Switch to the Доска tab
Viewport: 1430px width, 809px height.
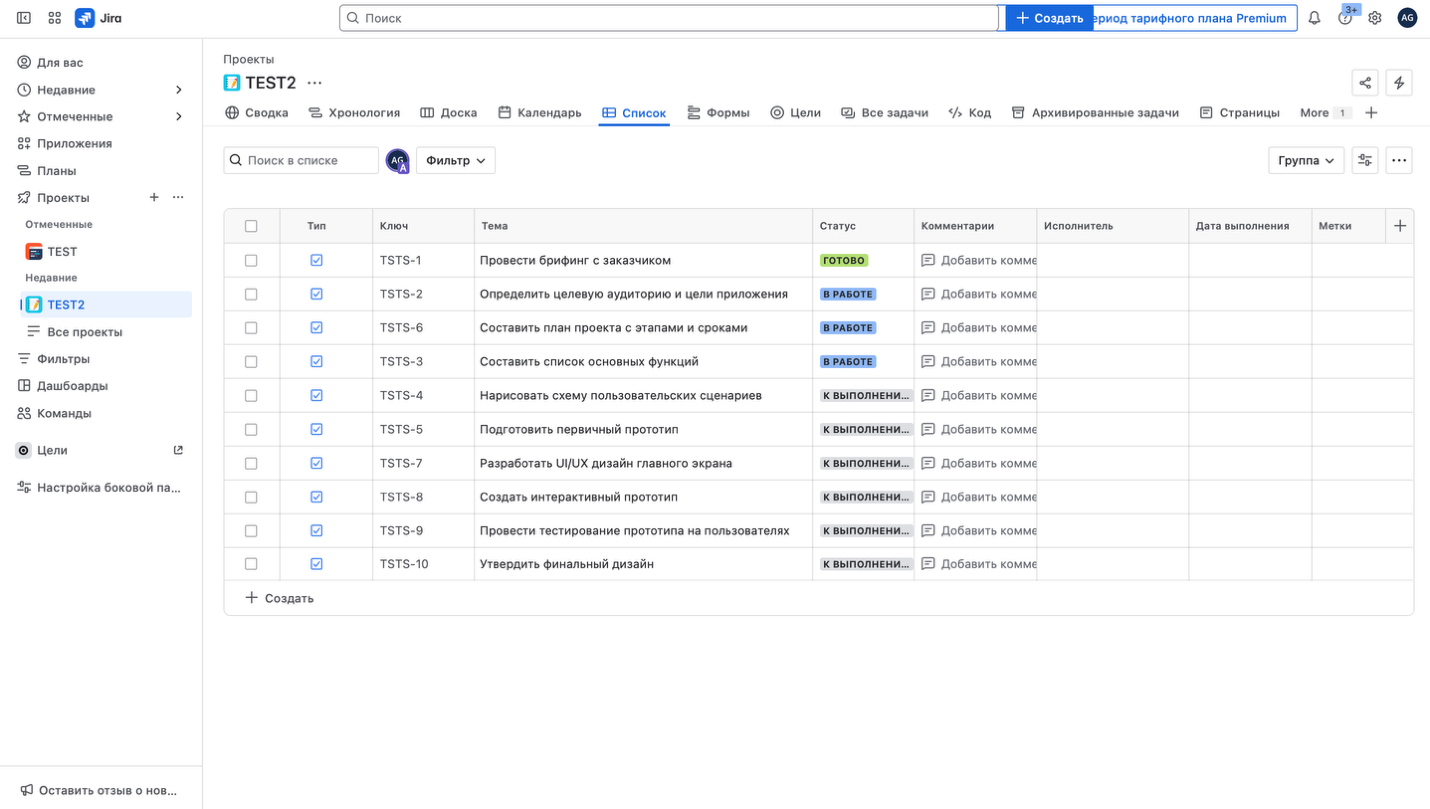coord(448,113)
